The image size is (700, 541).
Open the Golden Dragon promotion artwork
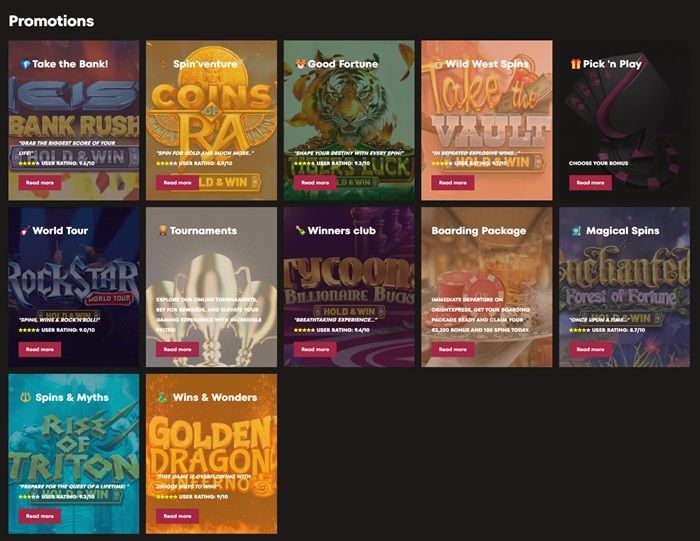(212, 454)
